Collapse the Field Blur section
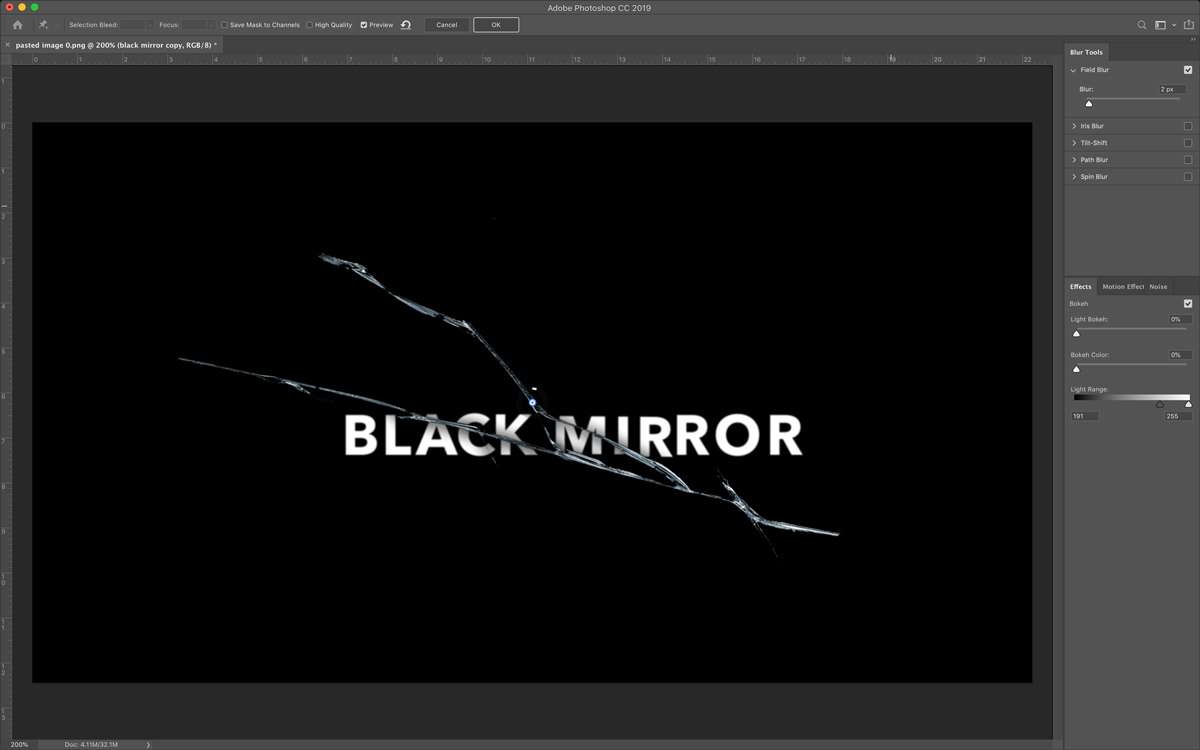 click(1074, 70)
